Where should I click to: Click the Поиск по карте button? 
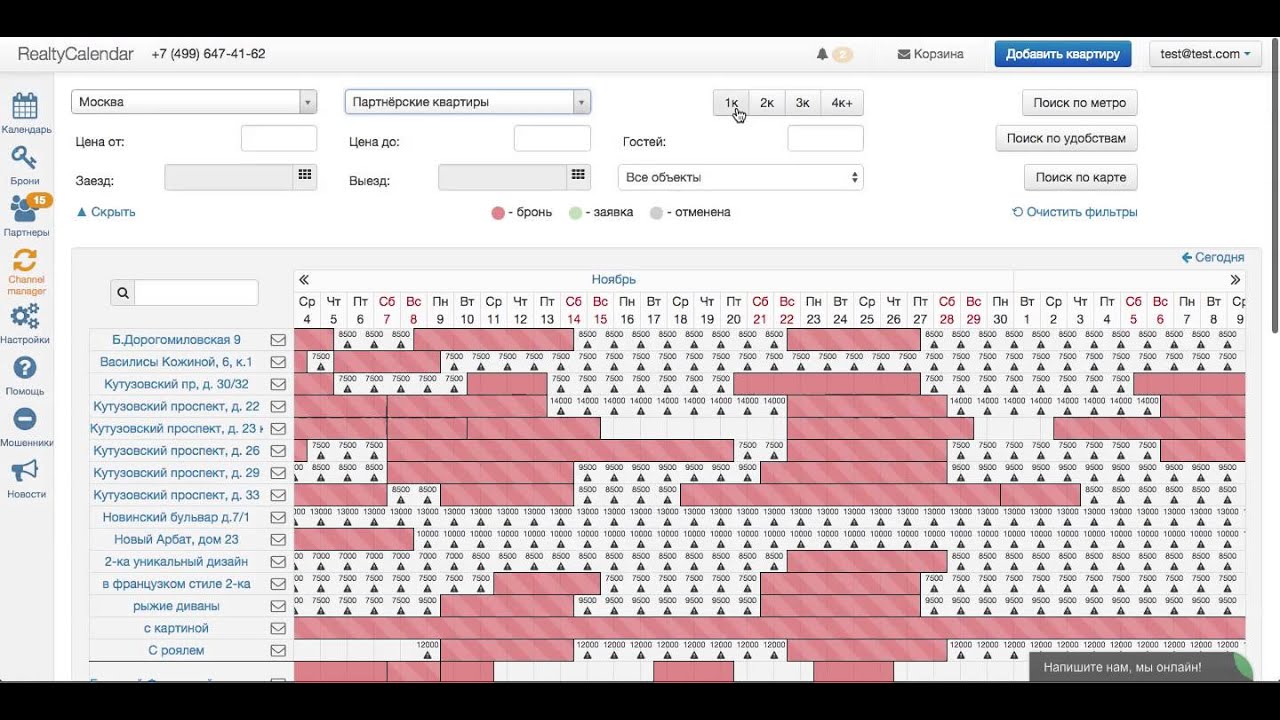(1081, 177)
